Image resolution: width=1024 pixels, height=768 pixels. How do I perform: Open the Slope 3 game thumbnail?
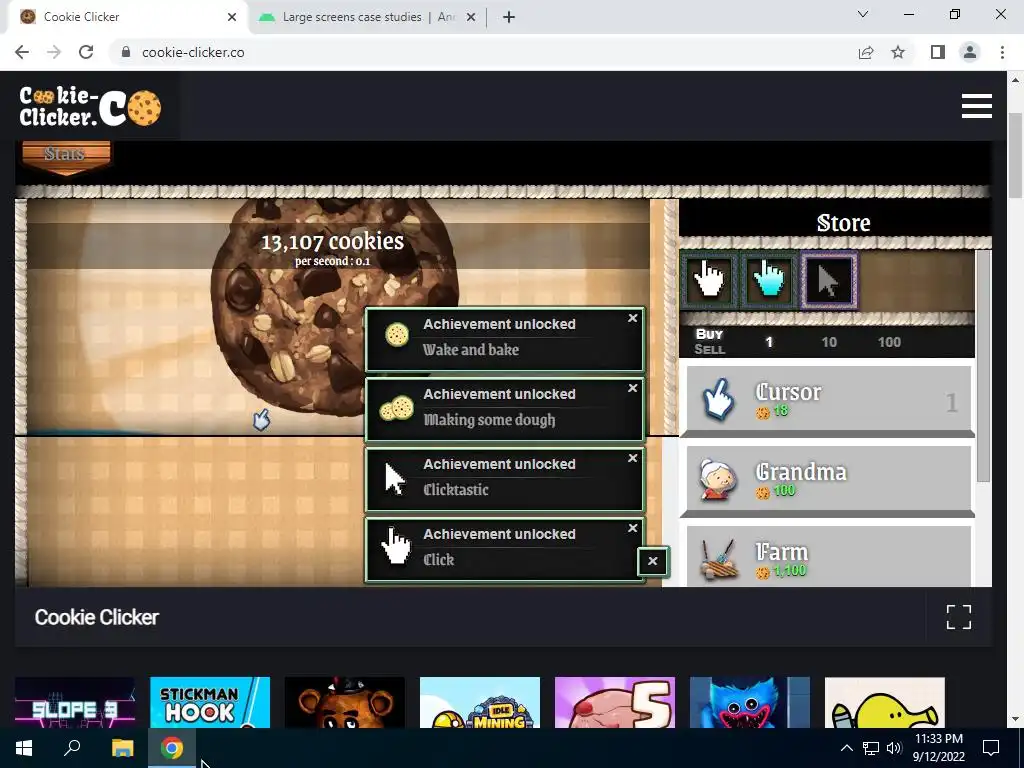pos(74,703)
